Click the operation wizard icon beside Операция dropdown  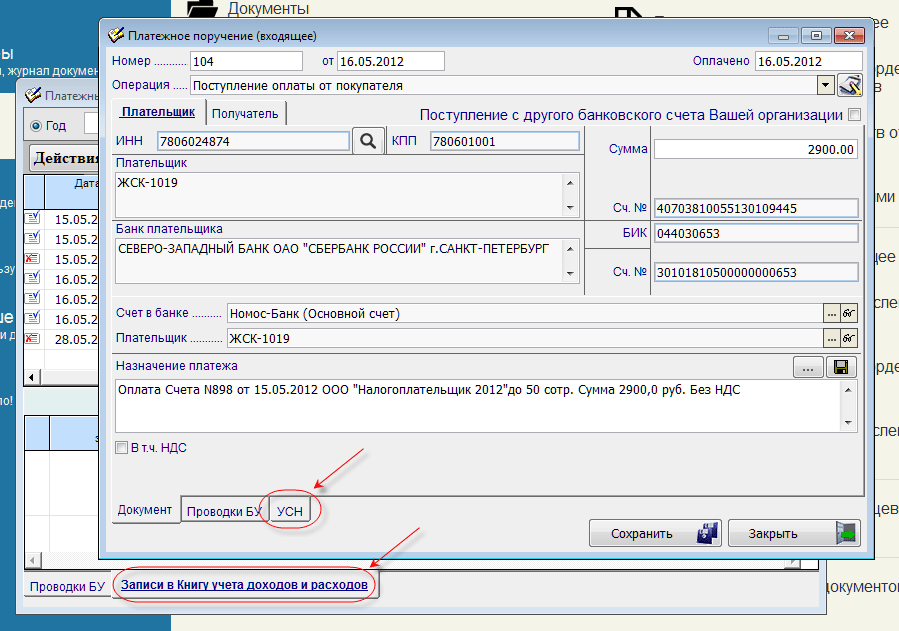(850, 85)
